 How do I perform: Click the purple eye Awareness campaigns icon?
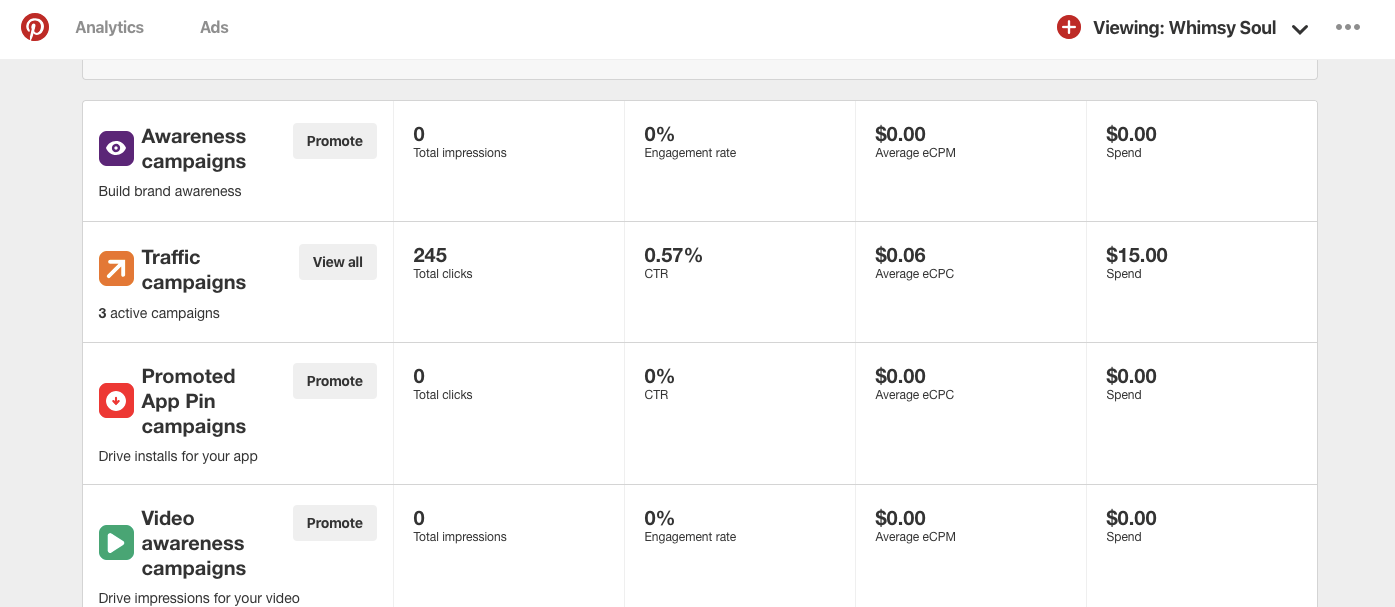tap(116, 149)
